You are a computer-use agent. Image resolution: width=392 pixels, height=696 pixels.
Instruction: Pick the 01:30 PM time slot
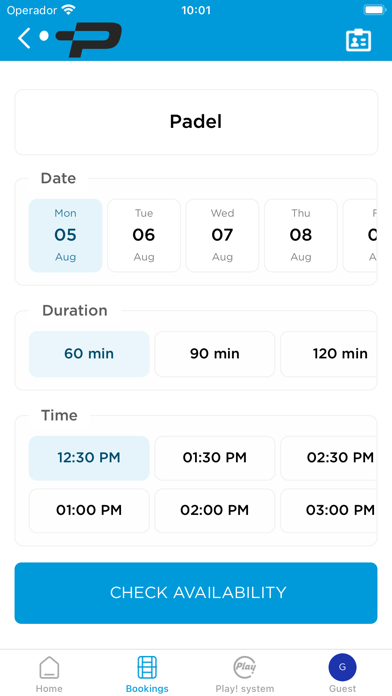click(x=215, y=458)
